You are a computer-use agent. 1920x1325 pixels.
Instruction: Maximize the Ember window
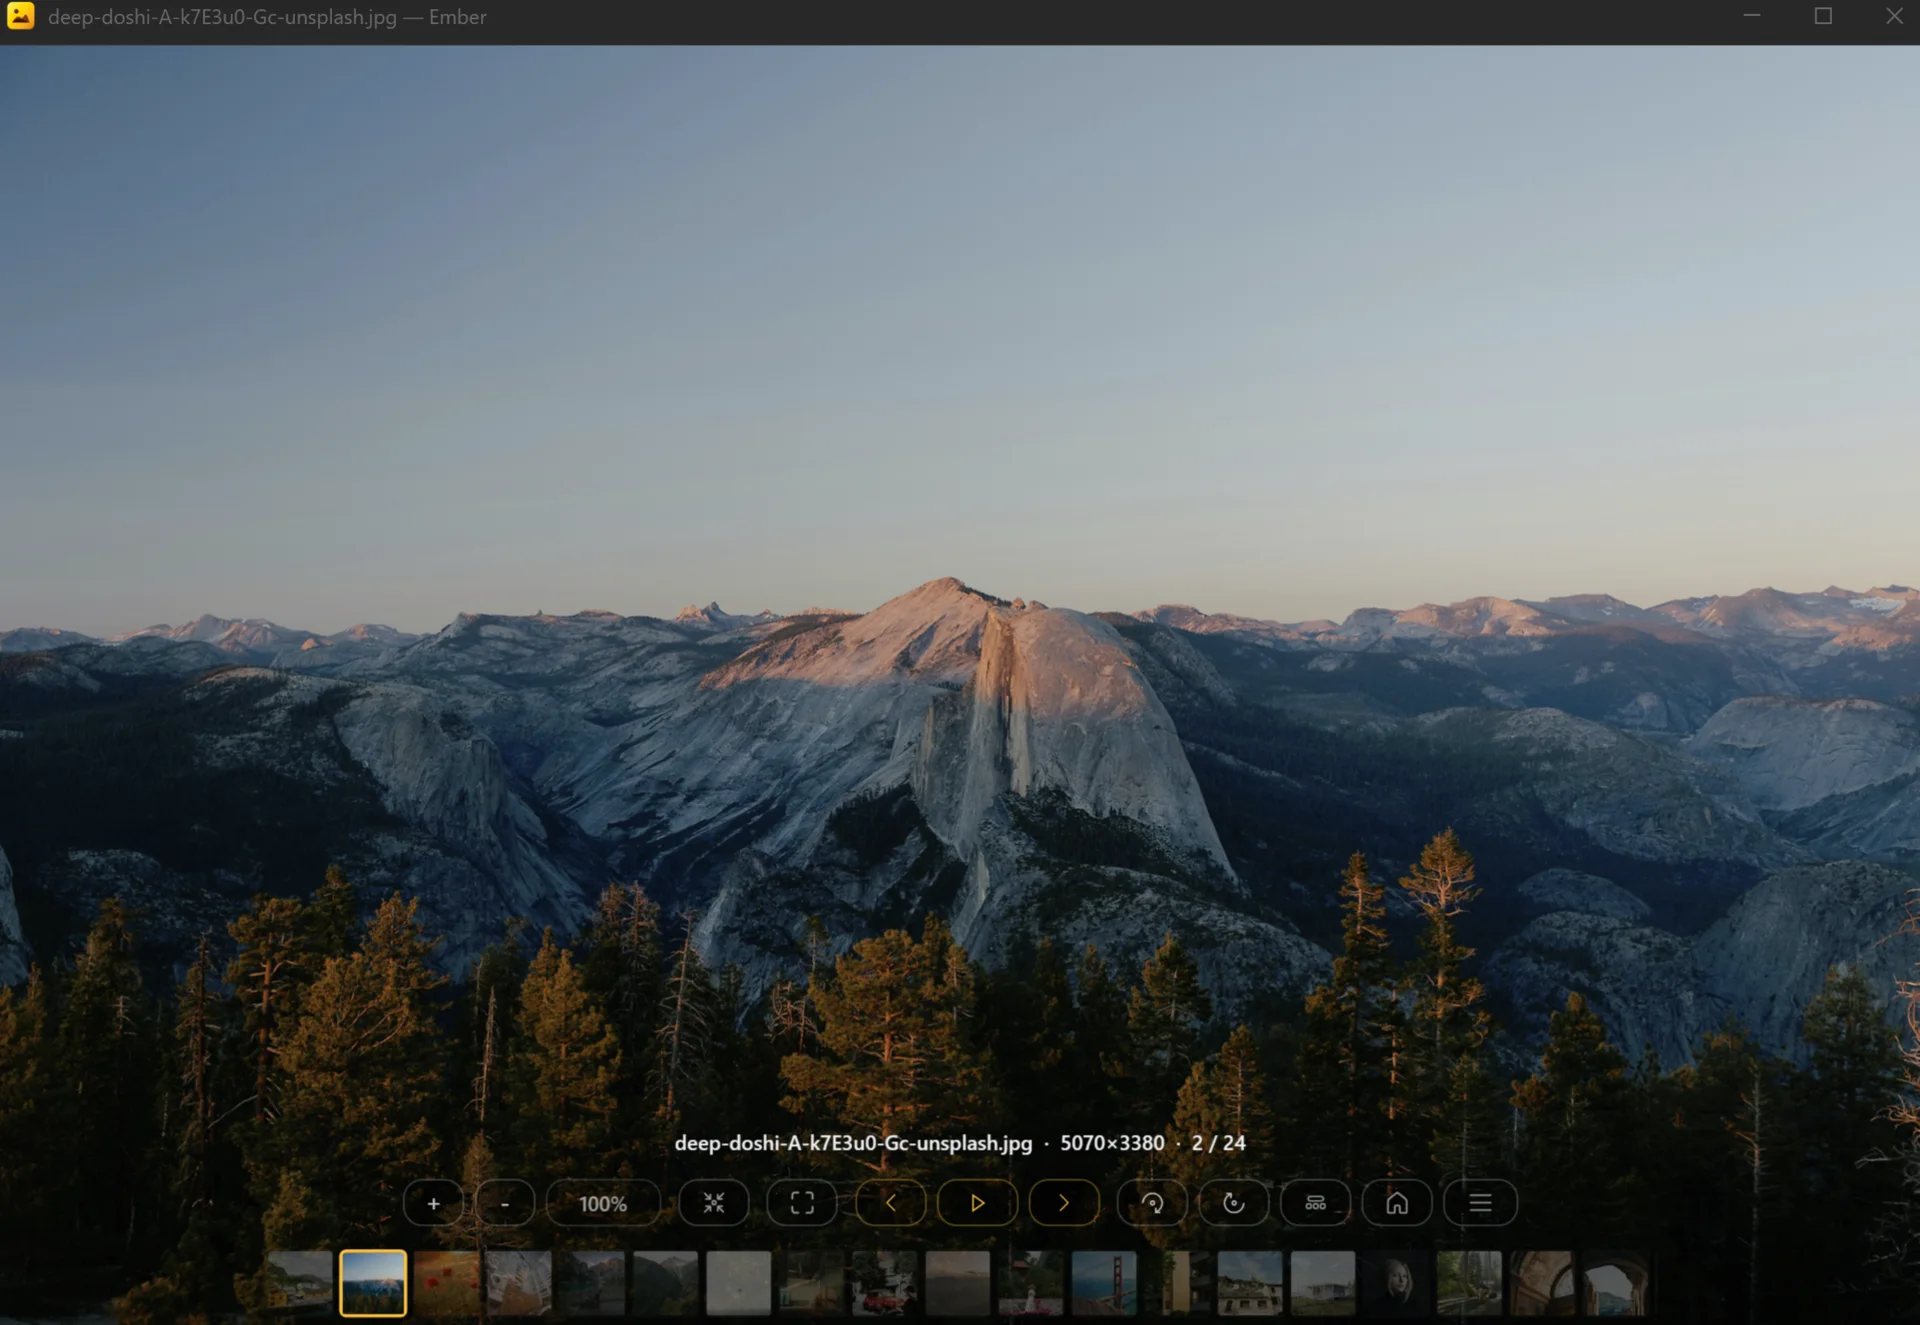1823,16
